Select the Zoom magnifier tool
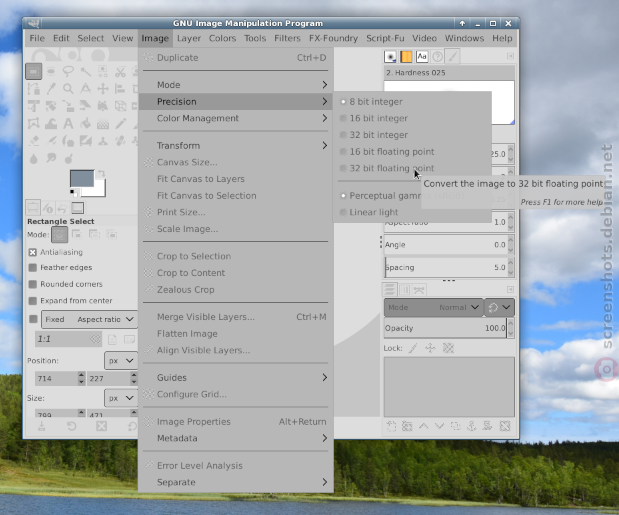 coord(68,89)
